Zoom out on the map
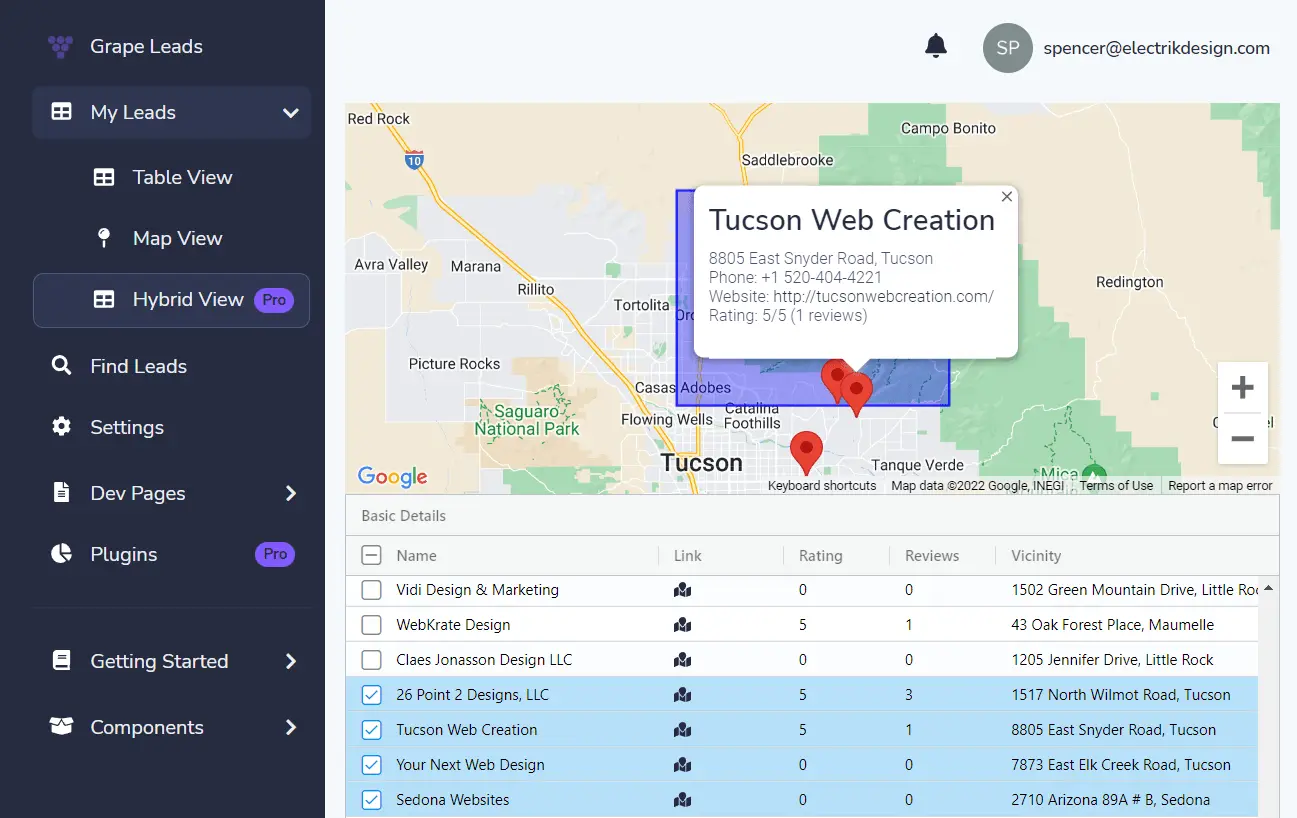 tap(1243, 439)
